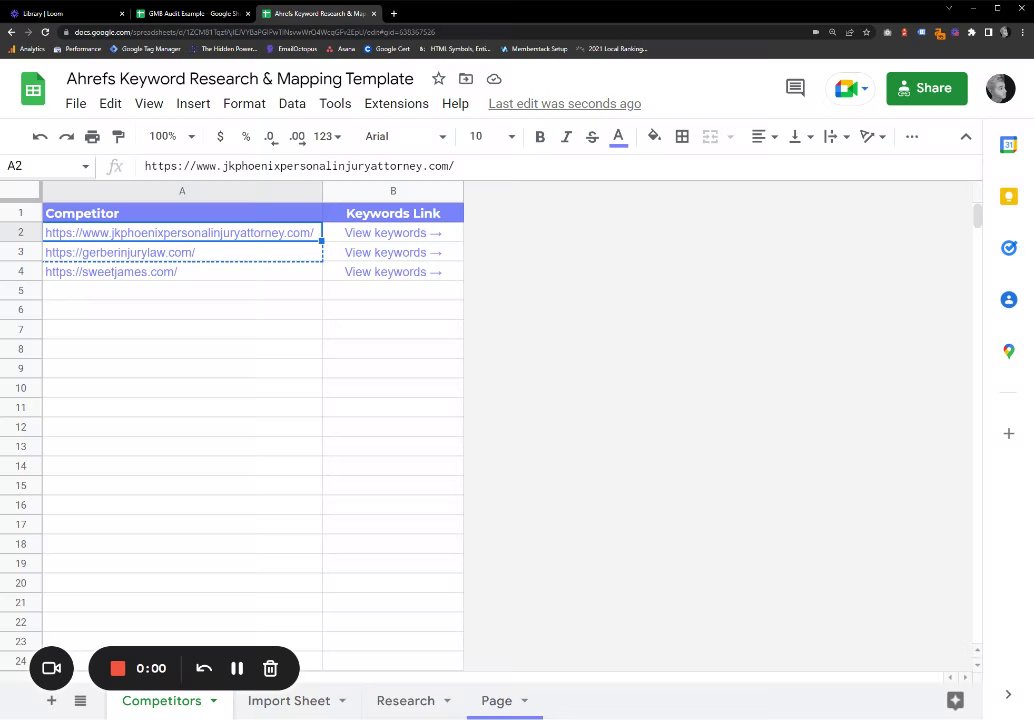The image size is (1034, 720).
Task: Click the Redo icon in toolbar
Action: point(67,136)
